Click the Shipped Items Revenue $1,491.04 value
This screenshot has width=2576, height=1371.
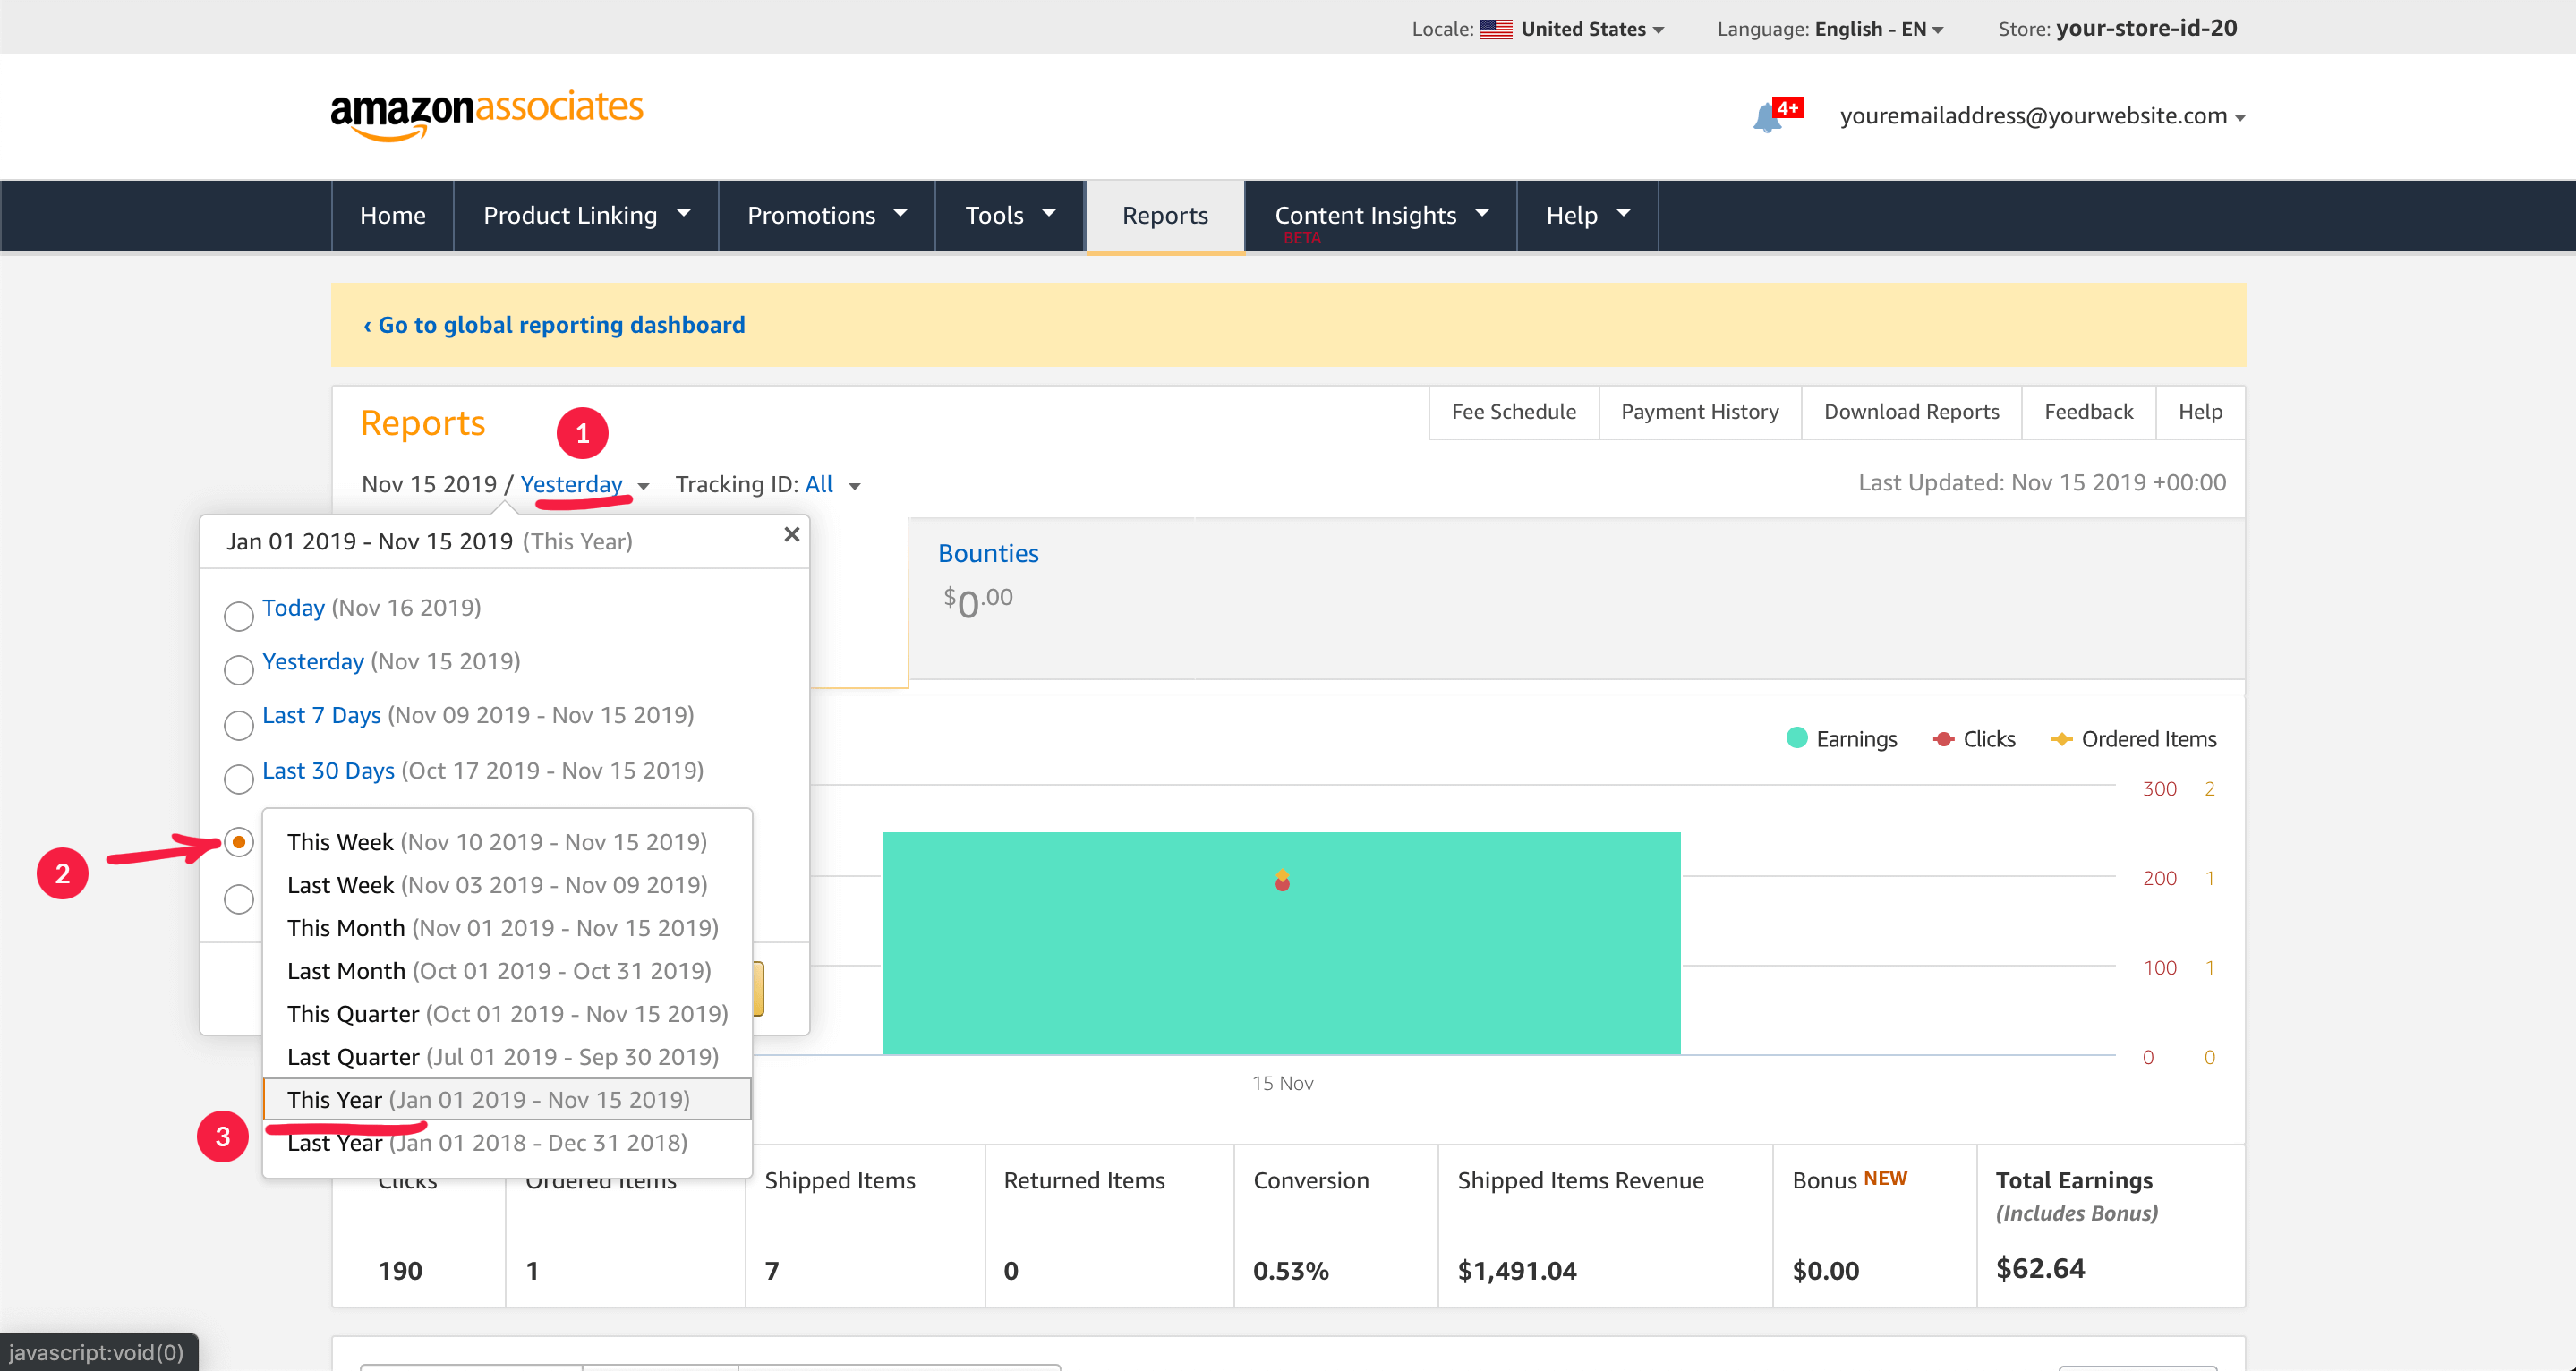[1517, 1271]
